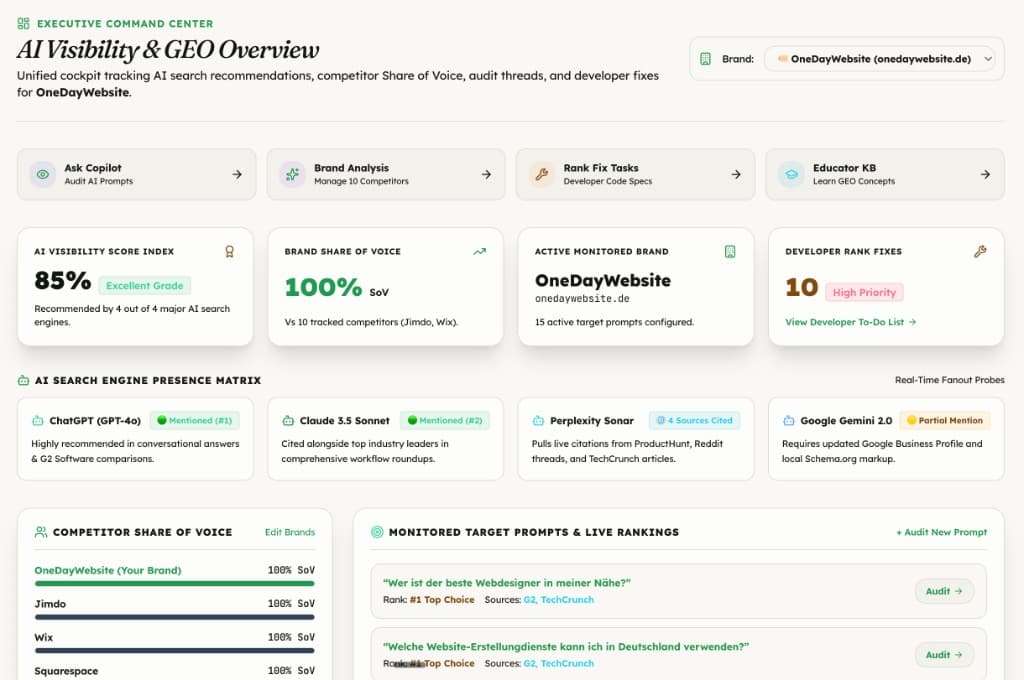The width and height of the screenshot is (1024, 680).
Task: Click + Audit New Prompt link
Action: point(941,532)
